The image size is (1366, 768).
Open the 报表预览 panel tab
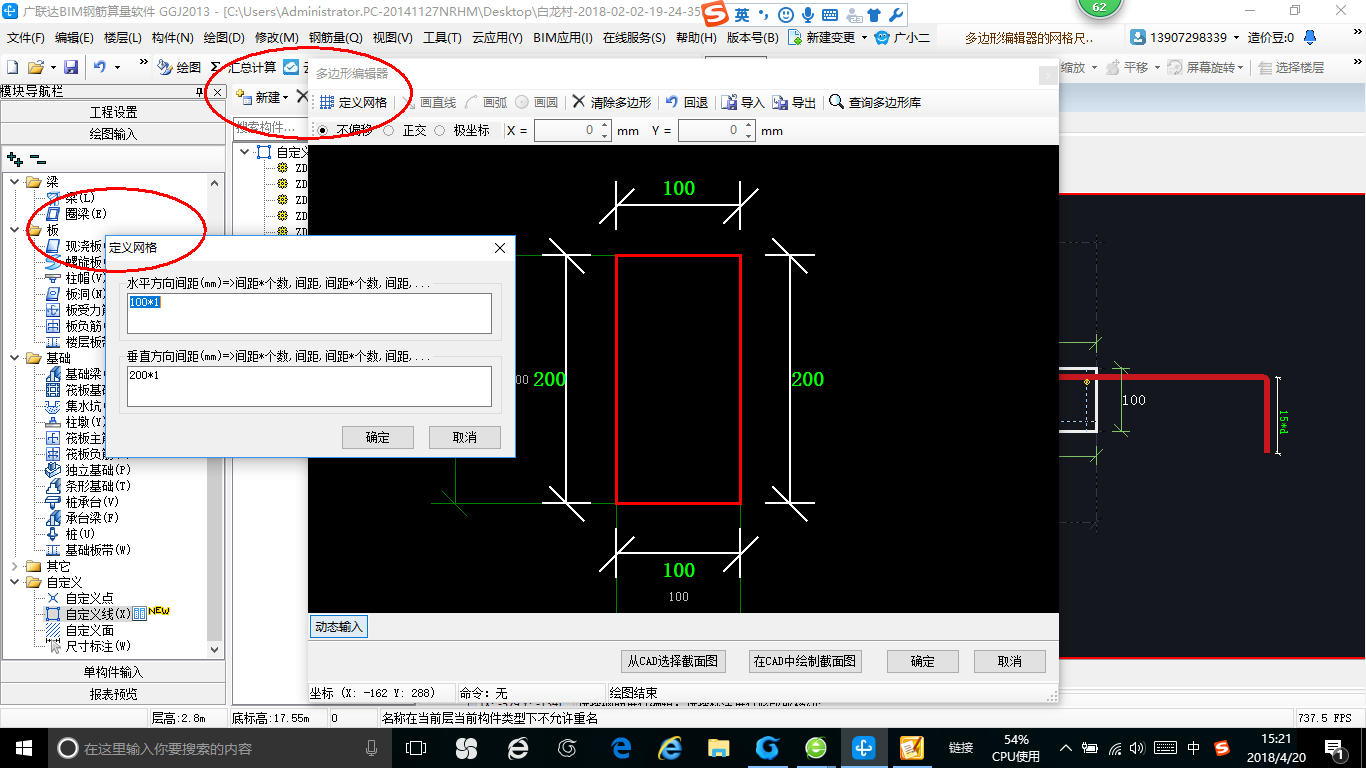113,693
